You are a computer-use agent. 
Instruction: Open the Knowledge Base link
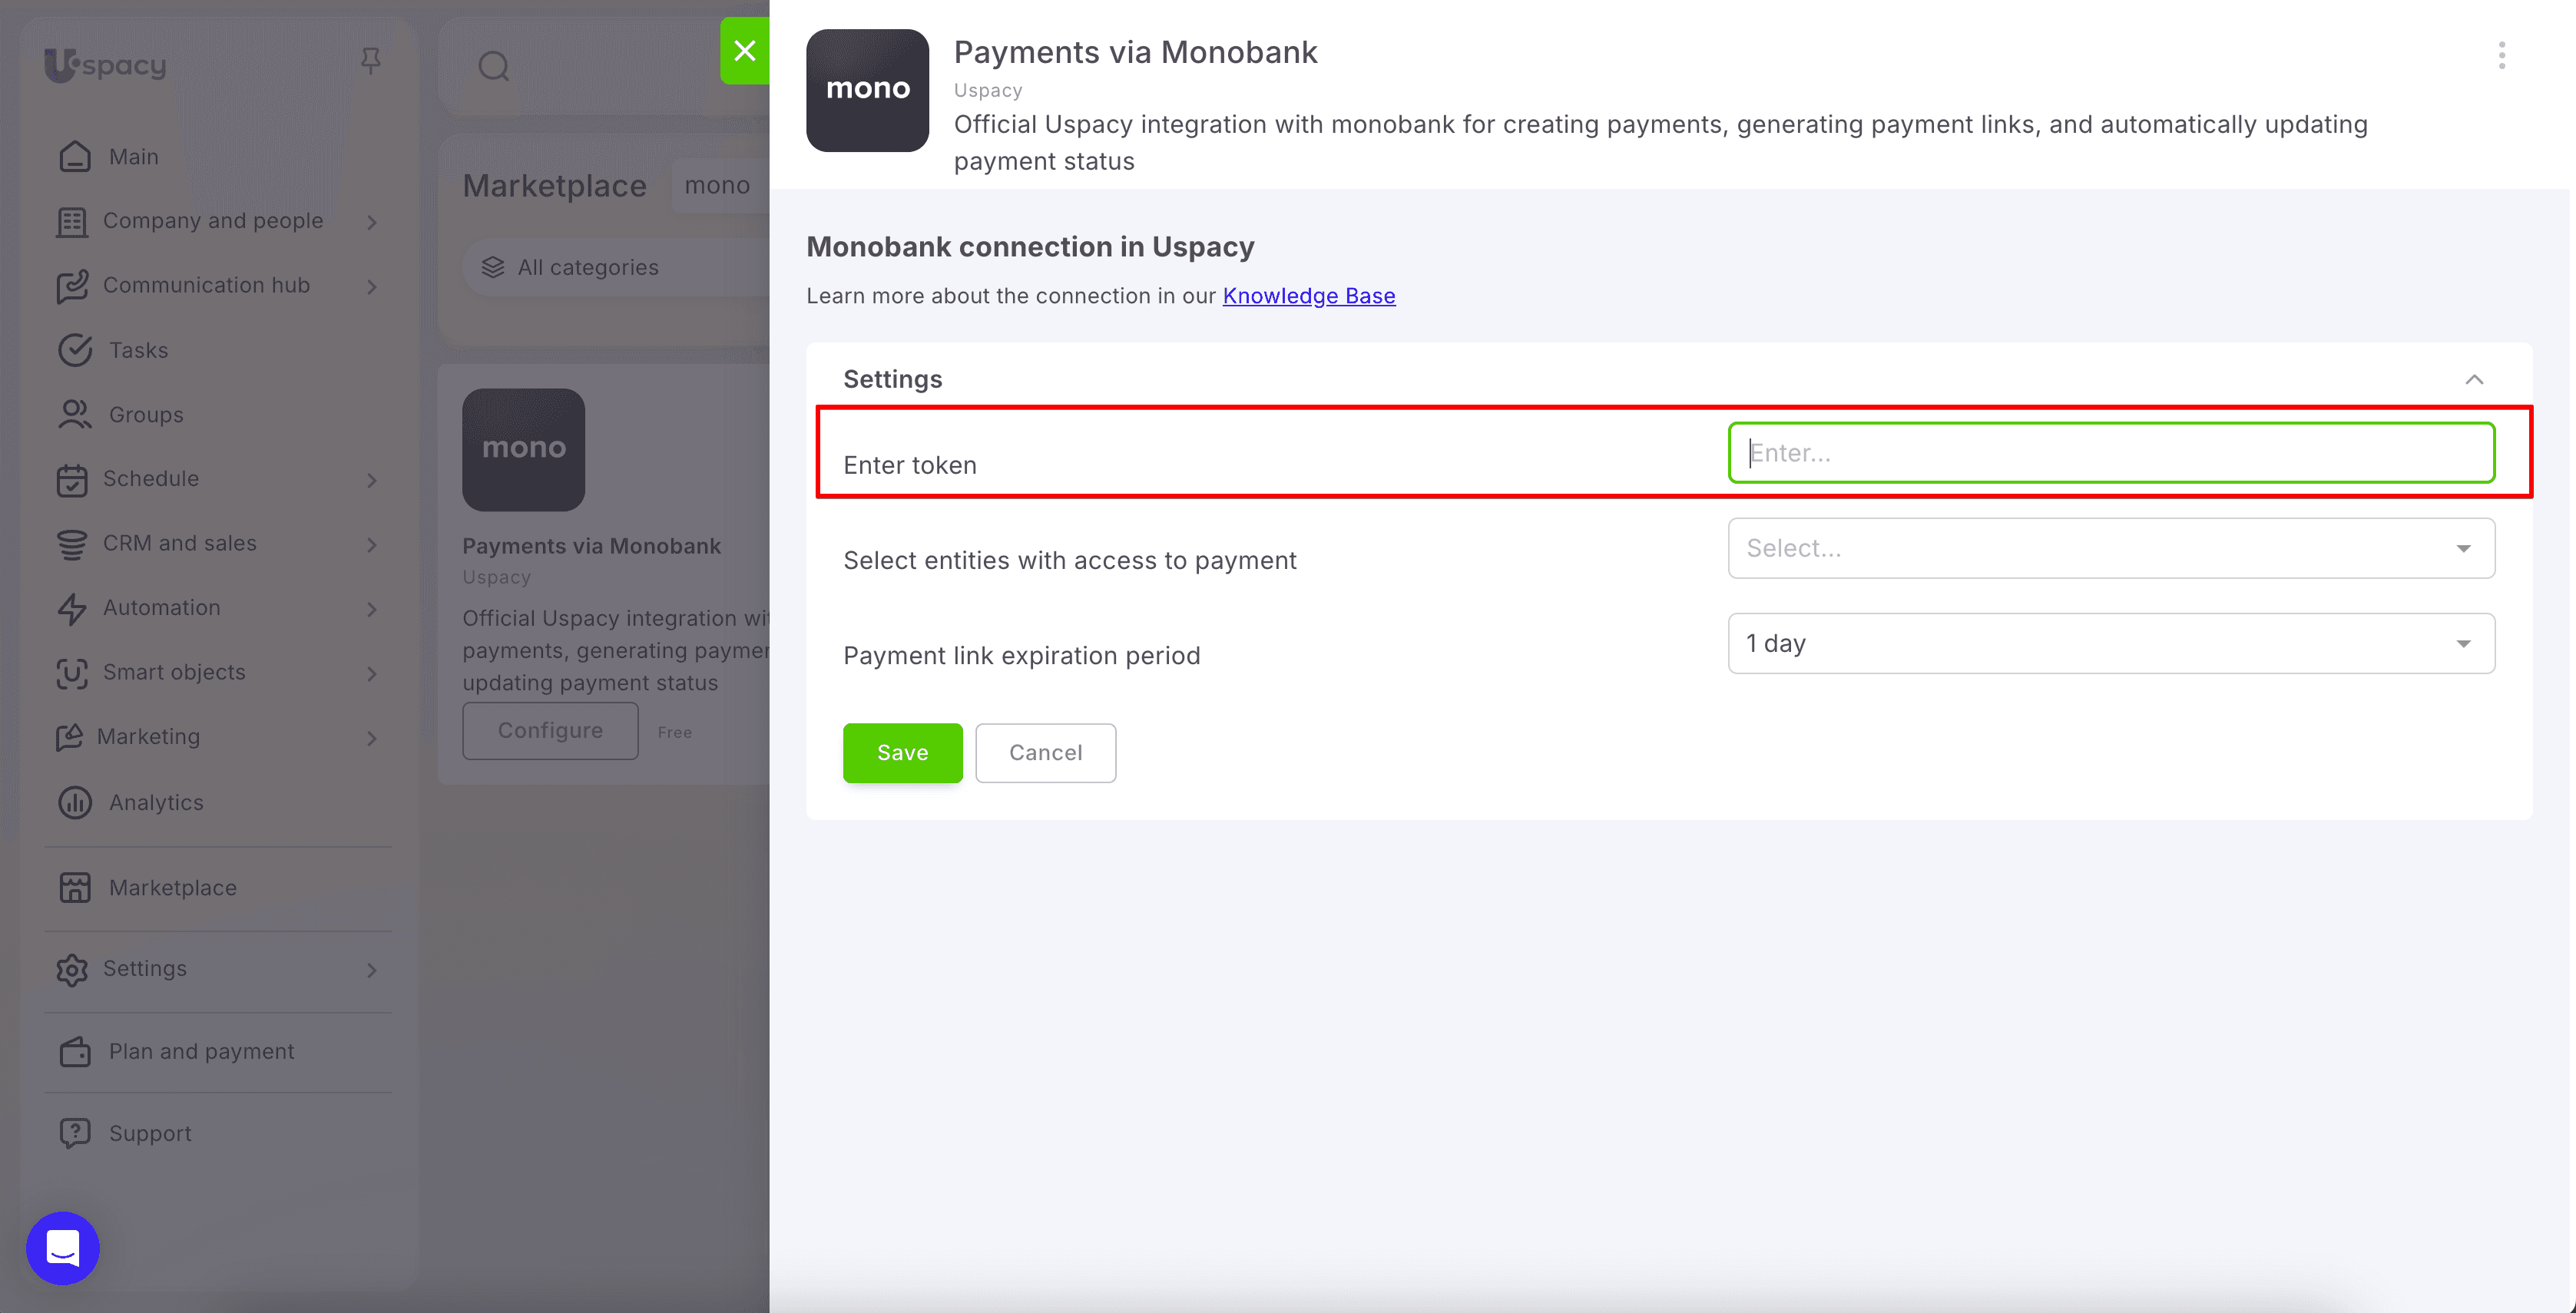point(1309,296)
